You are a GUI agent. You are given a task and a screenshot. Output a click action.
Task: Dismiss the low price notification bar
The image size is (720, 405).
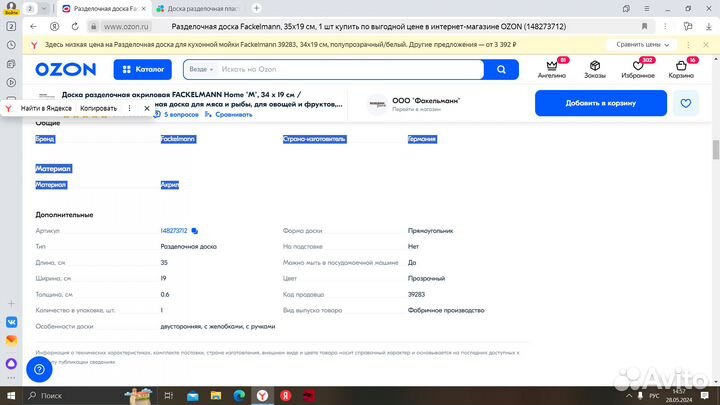706,45
